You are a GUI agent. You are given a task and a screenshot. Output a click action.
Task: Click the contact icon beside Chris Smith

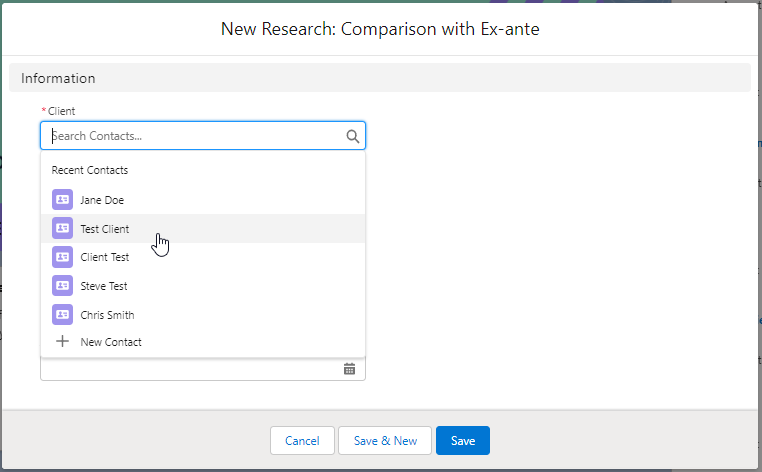coord(62,315)
